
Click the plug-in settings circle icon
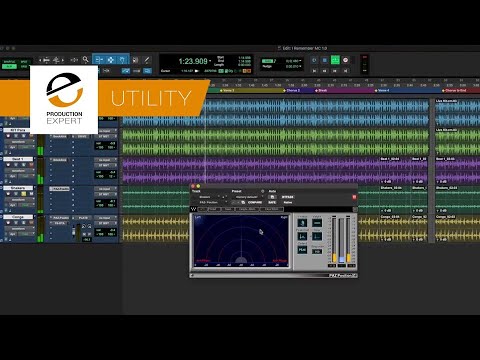click(263, 191)
